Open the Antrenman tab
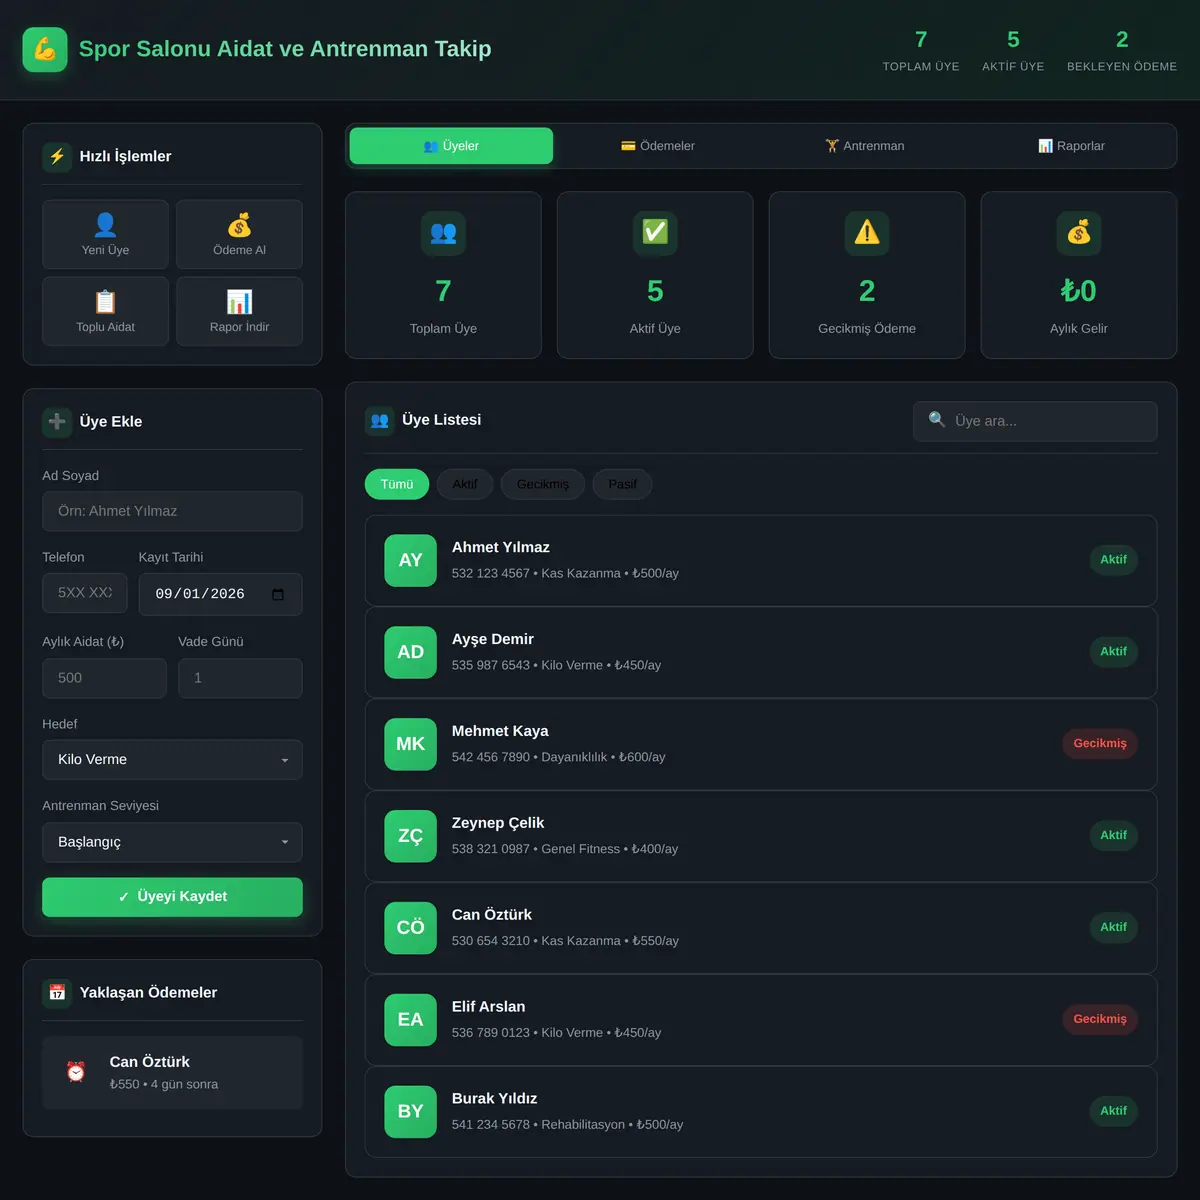1200x1200 pixels. 865,146
